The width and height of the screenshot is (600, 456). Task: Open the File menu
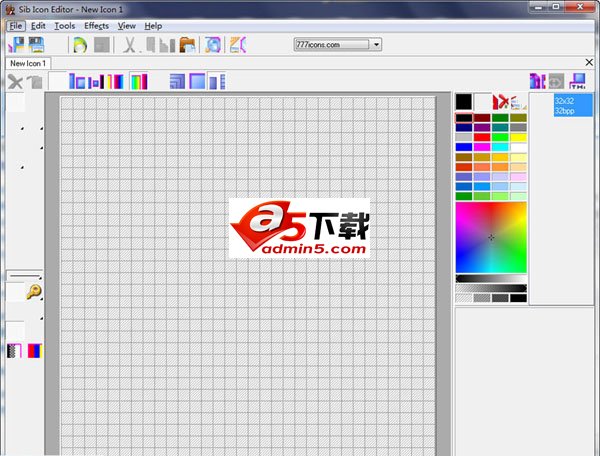[x=16, y=25]
